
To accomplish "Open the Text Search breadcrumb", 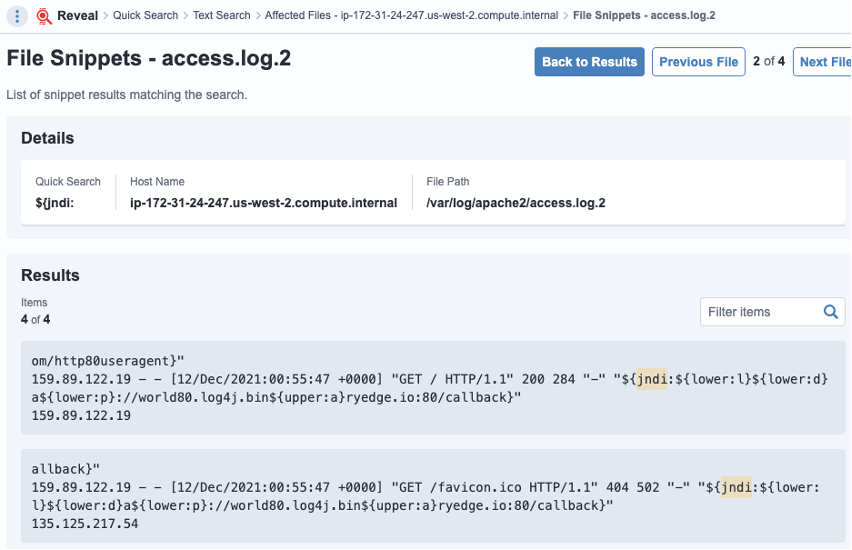I will pos(222,16).
